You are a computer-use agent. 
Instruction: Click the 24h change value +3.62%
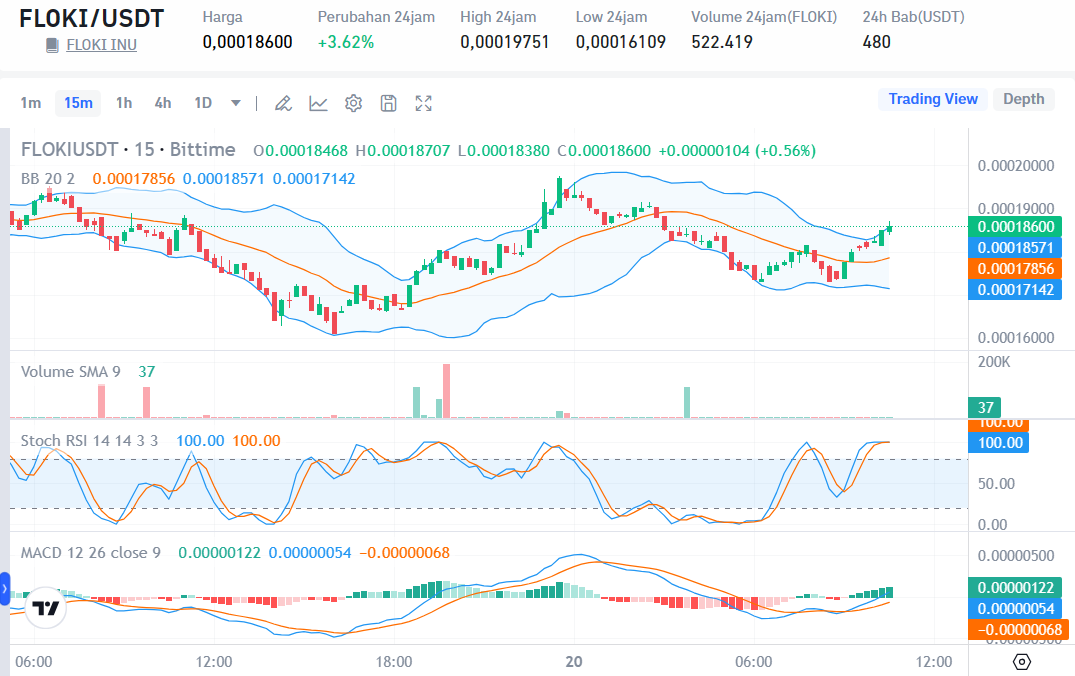pos(346,43)
